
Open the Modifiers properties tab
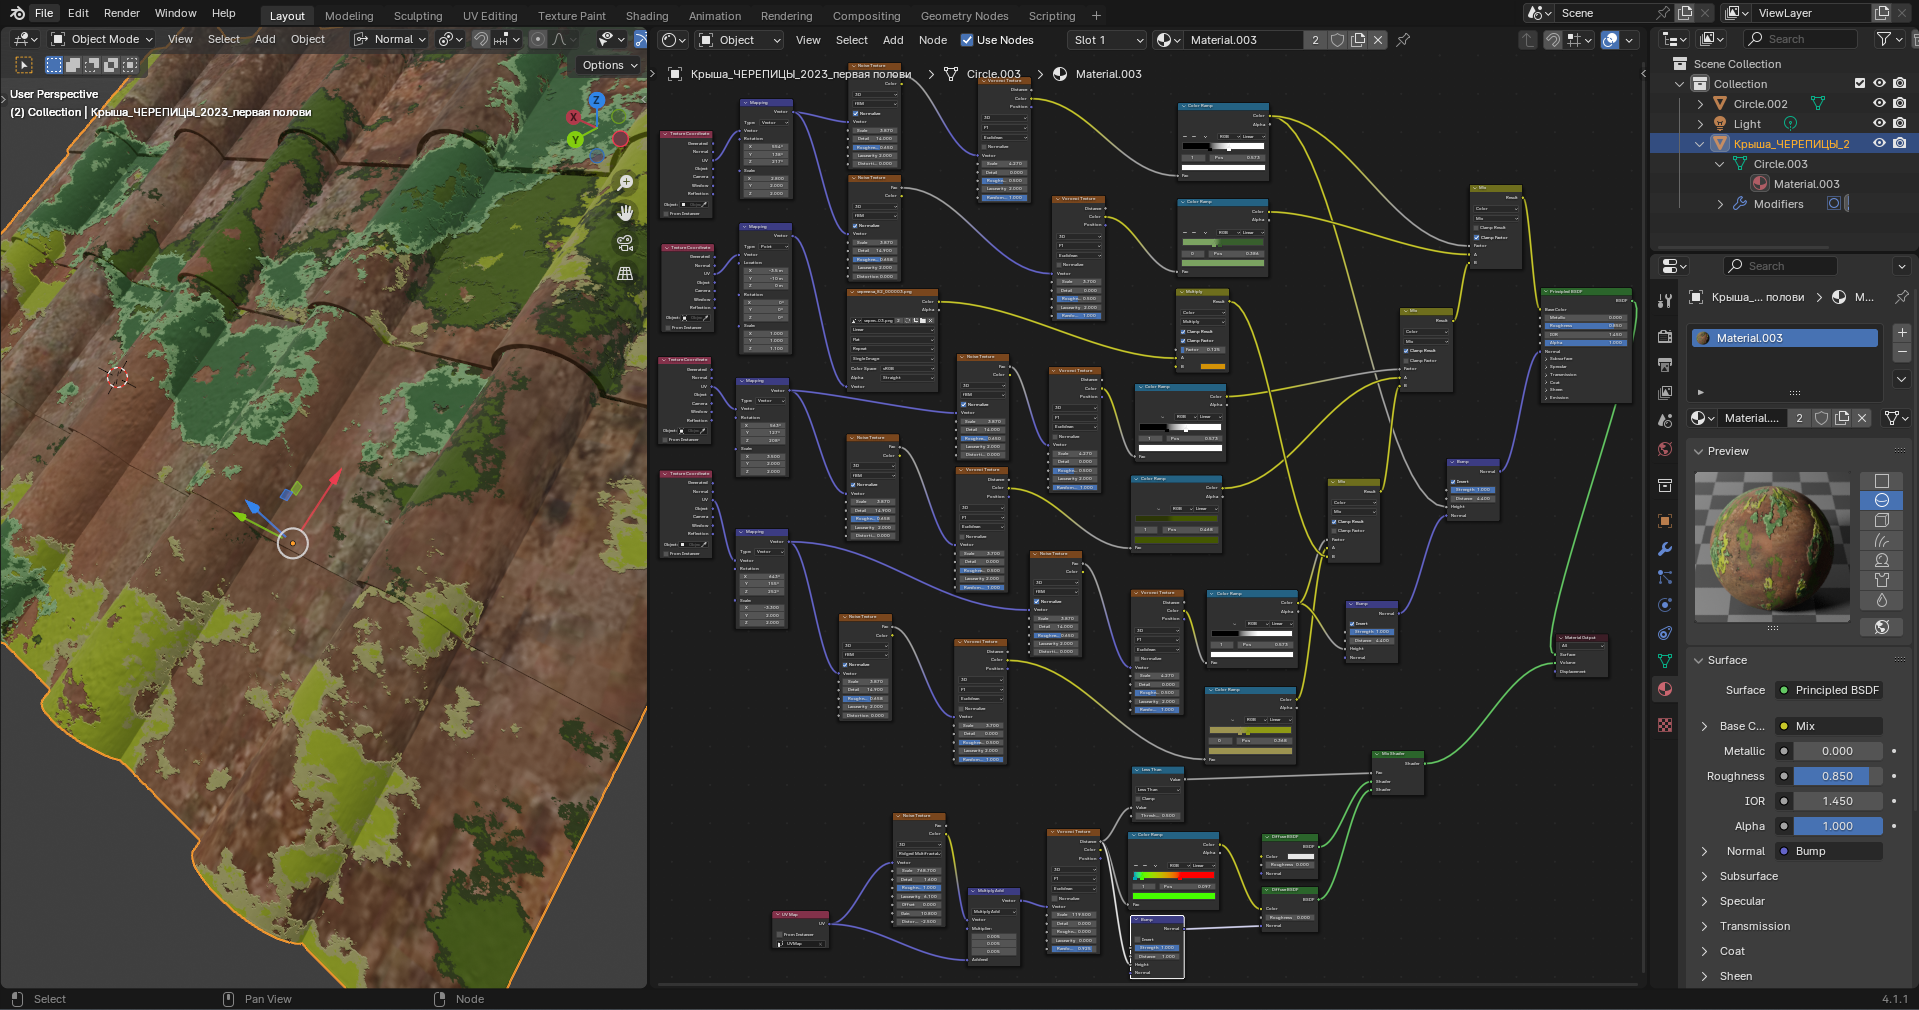[1665, 549]
